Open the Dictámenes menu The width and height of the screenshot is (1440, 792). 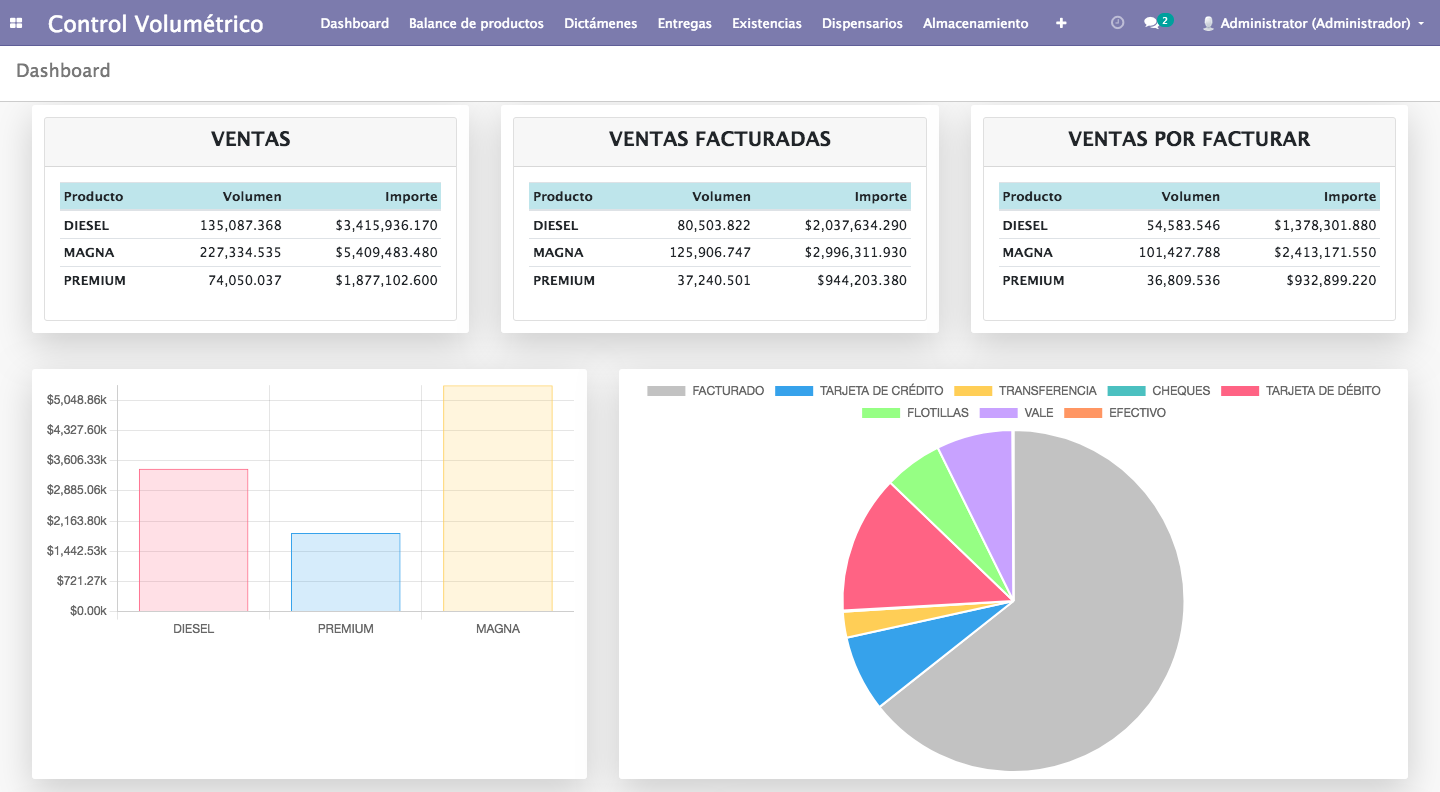600,23
